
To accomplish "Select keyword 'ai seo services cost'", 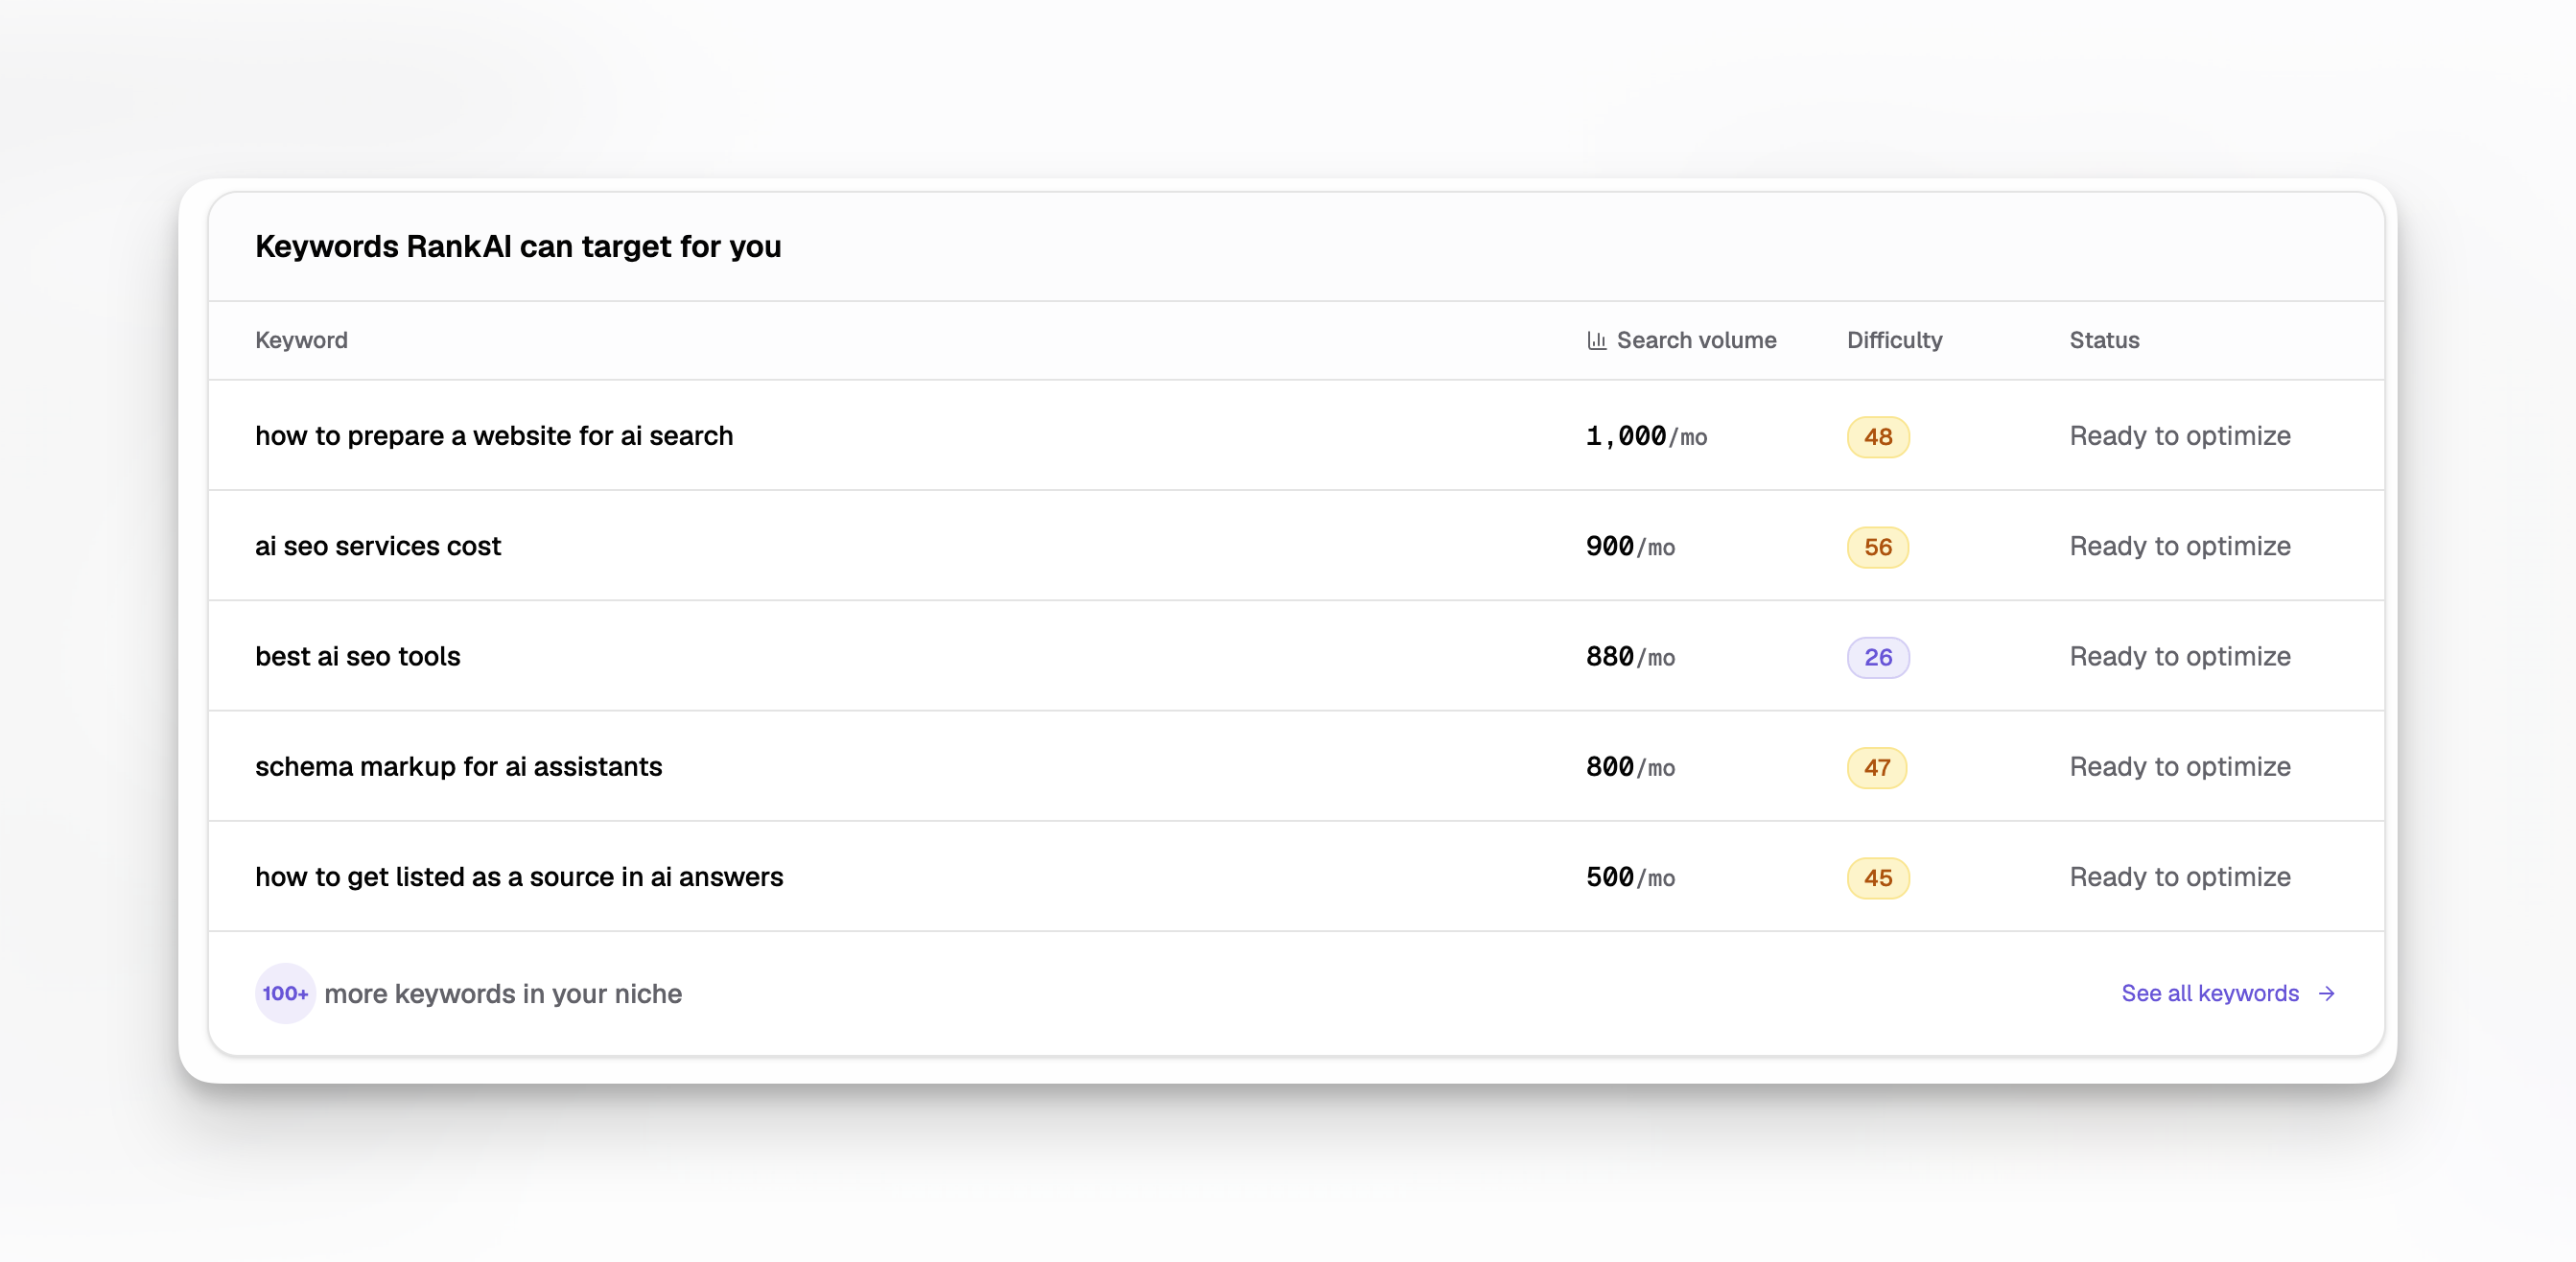I will tap(378, 546).
